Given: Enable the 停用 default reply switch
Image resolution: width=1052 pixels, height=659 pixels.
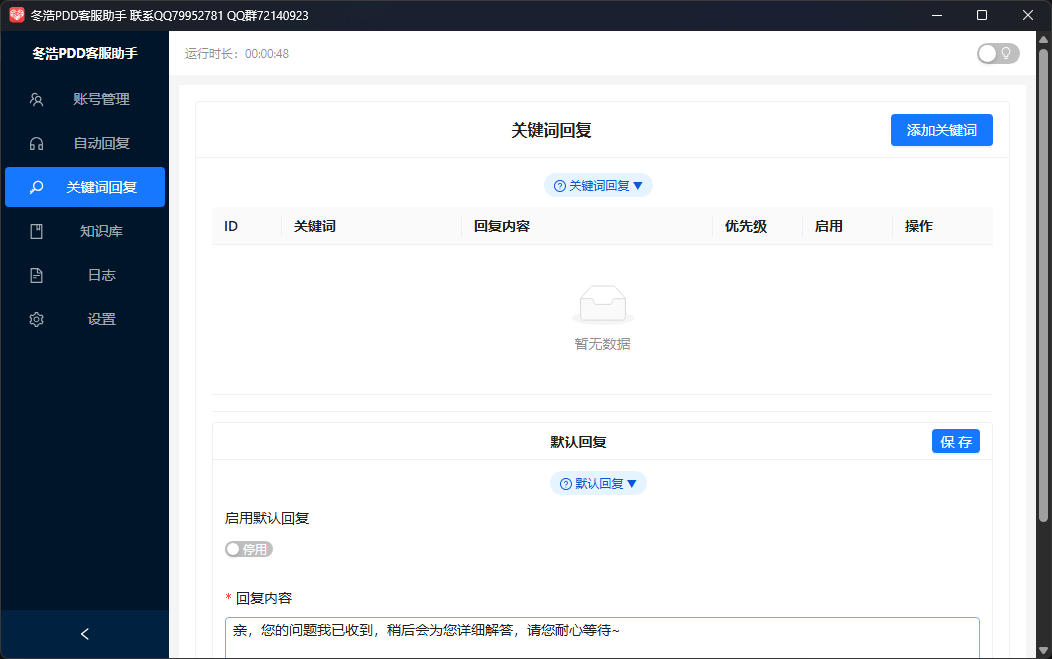Looking at the screenshot, I should pos(249,549).
